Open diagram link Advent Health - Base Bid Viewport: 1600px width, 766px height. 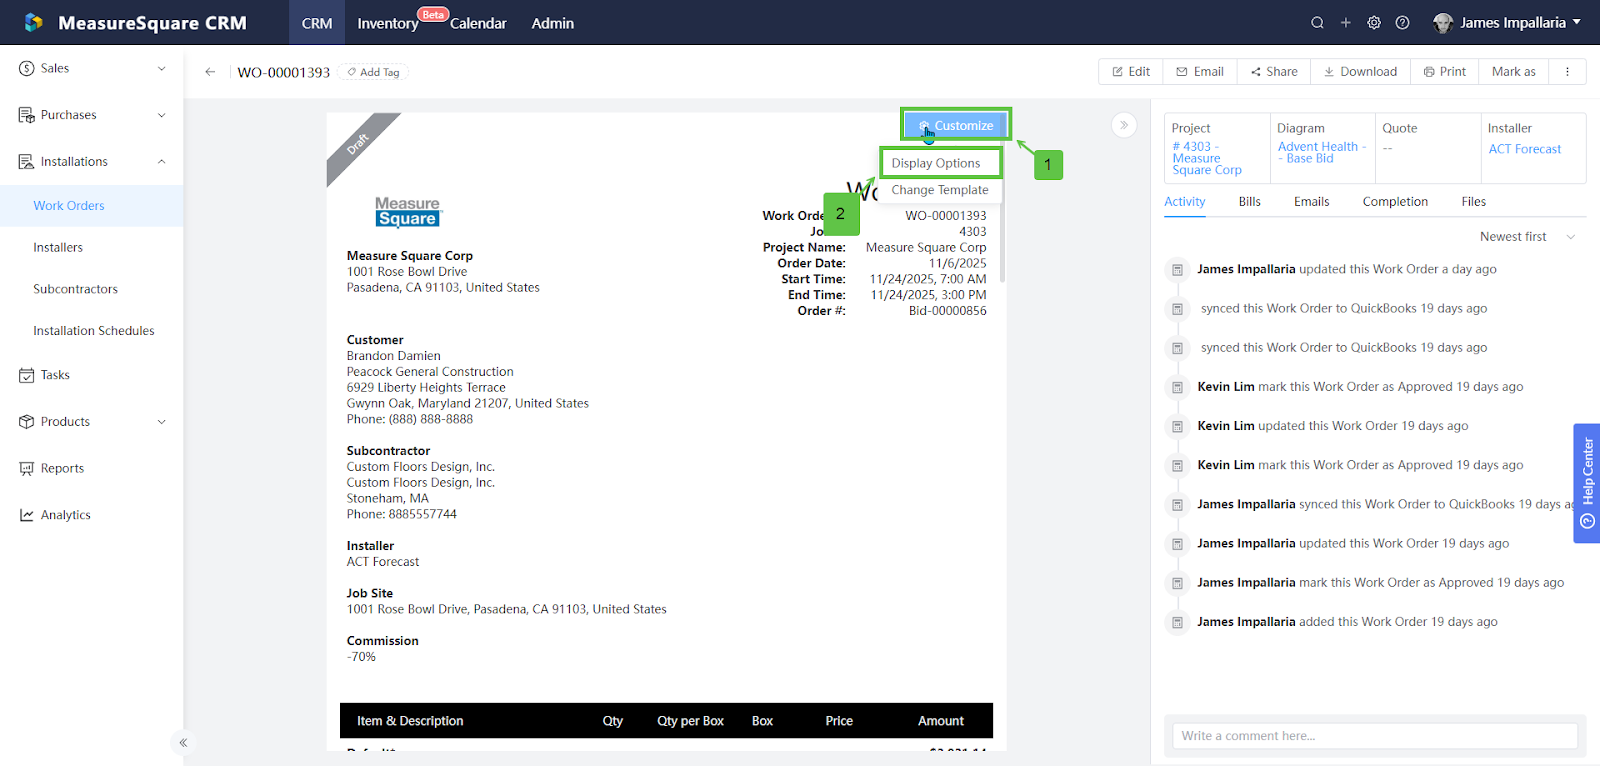pyautogui.click(x=1321, y=152)
